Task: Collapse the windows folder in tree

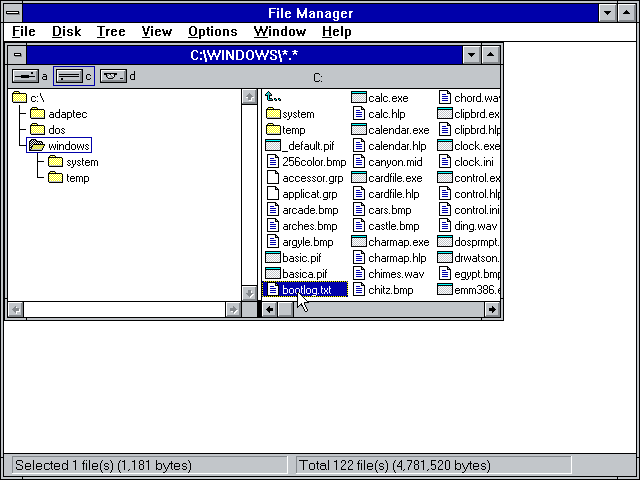Action: tap(38, 146)
